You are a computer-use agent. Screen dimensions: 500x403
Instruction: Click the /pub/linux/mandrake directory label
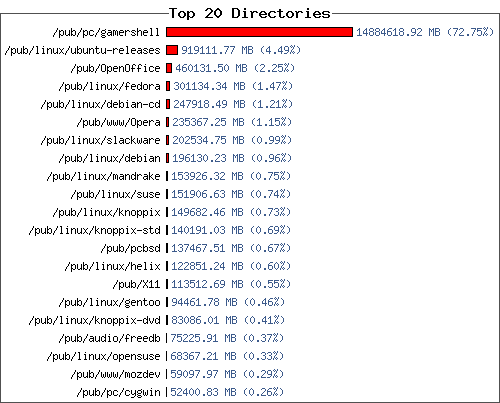pos(103,177)
